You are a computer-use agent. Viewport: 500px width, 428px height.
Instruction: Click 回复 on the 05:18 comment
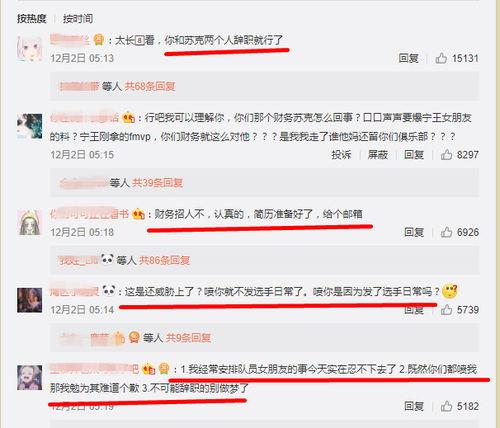[414, 232]
